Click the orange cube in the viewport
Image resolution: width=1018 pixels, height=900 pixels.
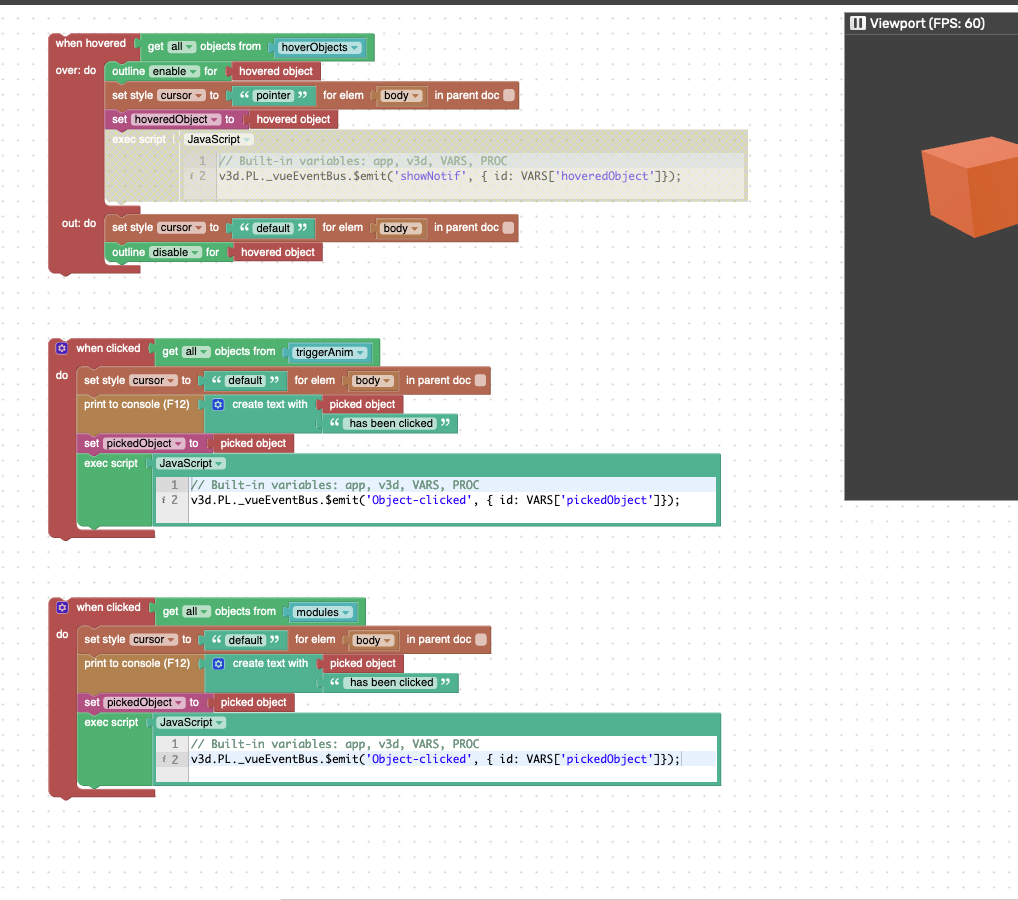[972, 186]
